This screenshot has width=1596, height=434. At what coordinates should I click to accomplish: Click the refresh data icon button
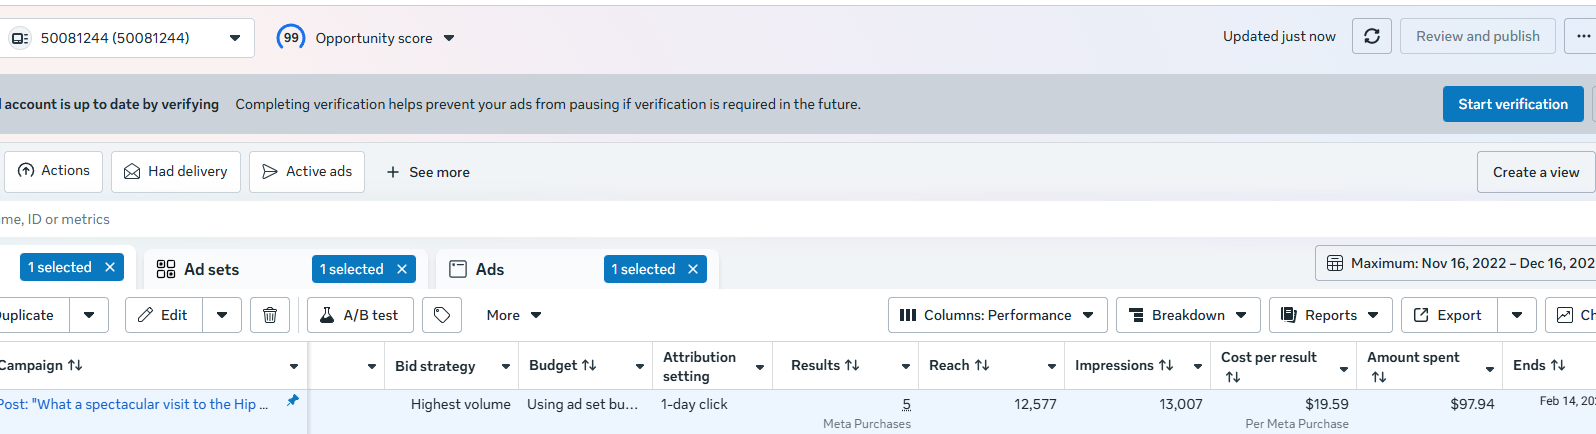[x=1372, y=36]
